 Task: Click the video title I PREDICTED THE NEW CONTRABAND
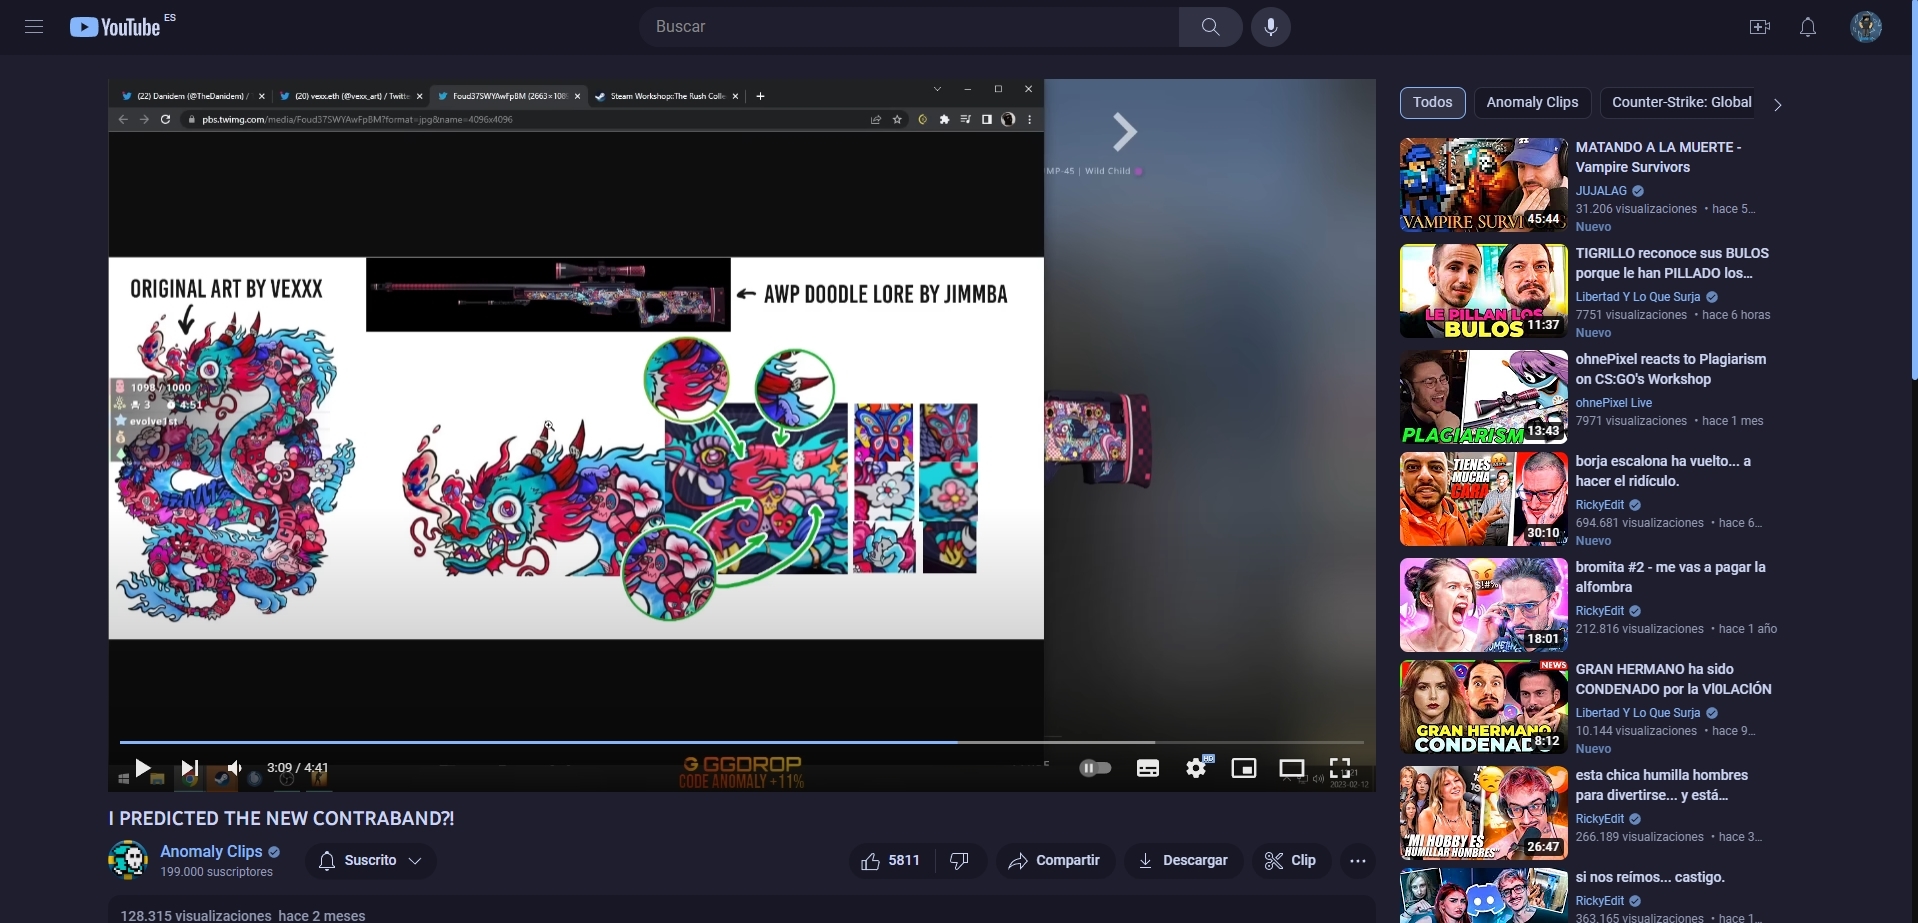(281, 818)
